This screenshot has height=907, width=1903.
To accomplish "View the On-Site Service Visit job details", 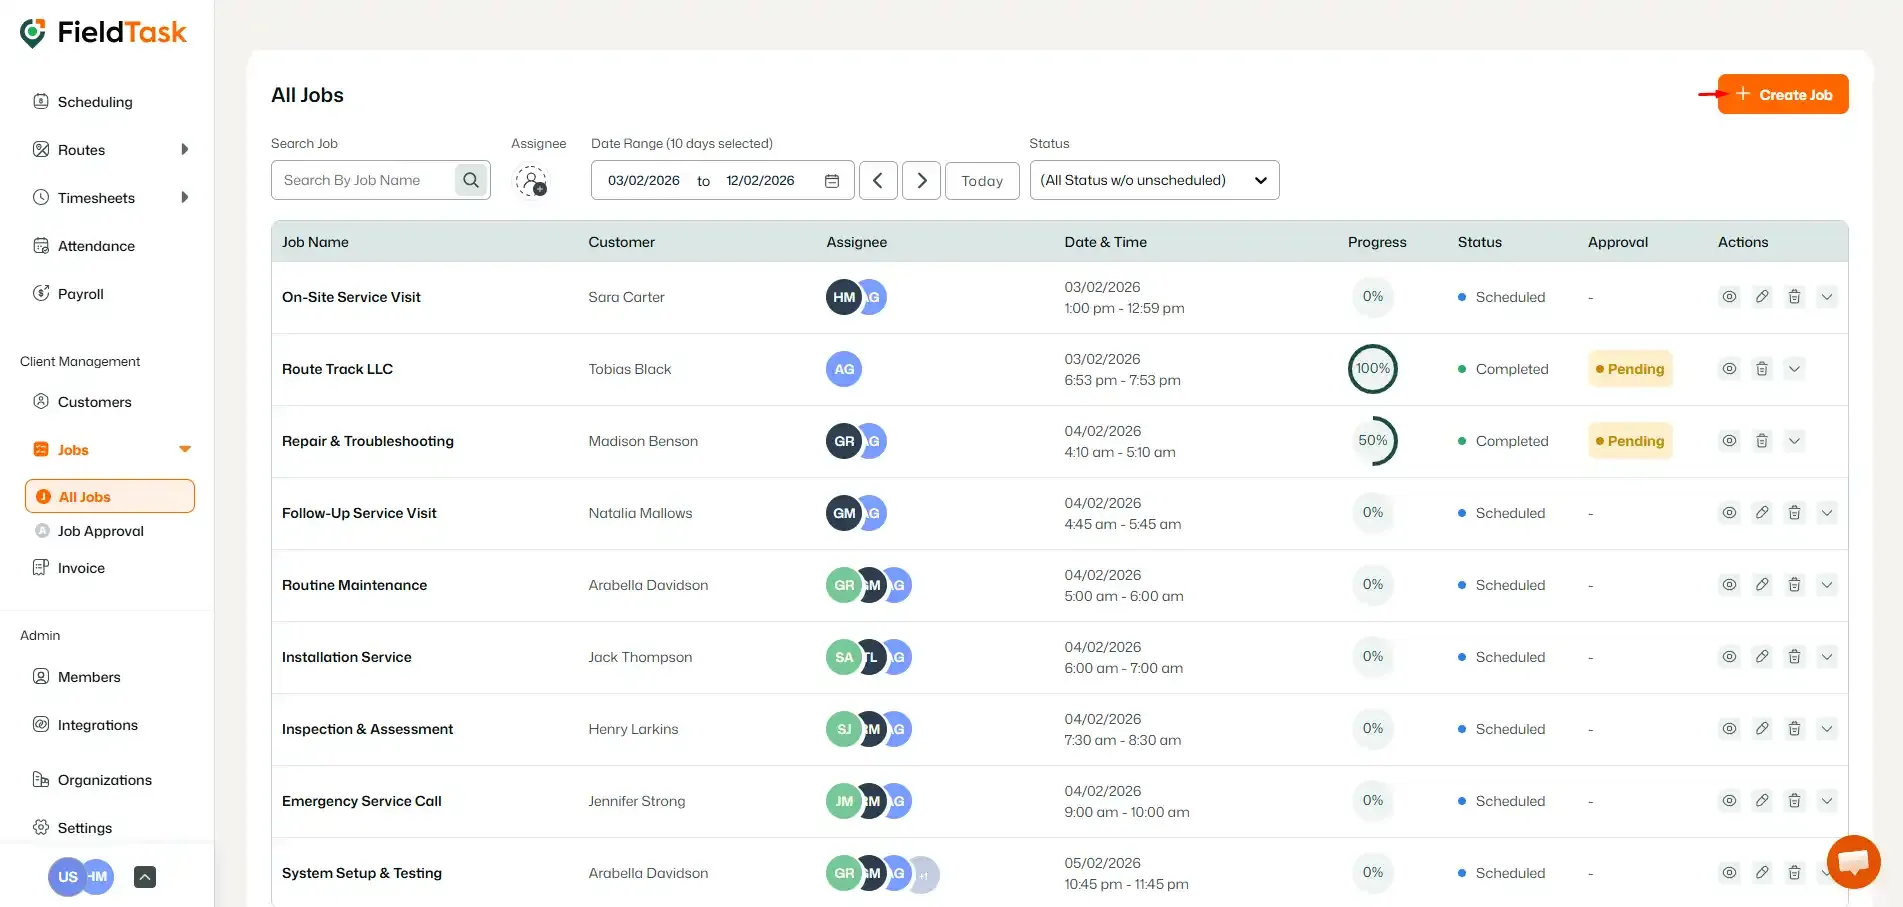I will (1729, 297).
